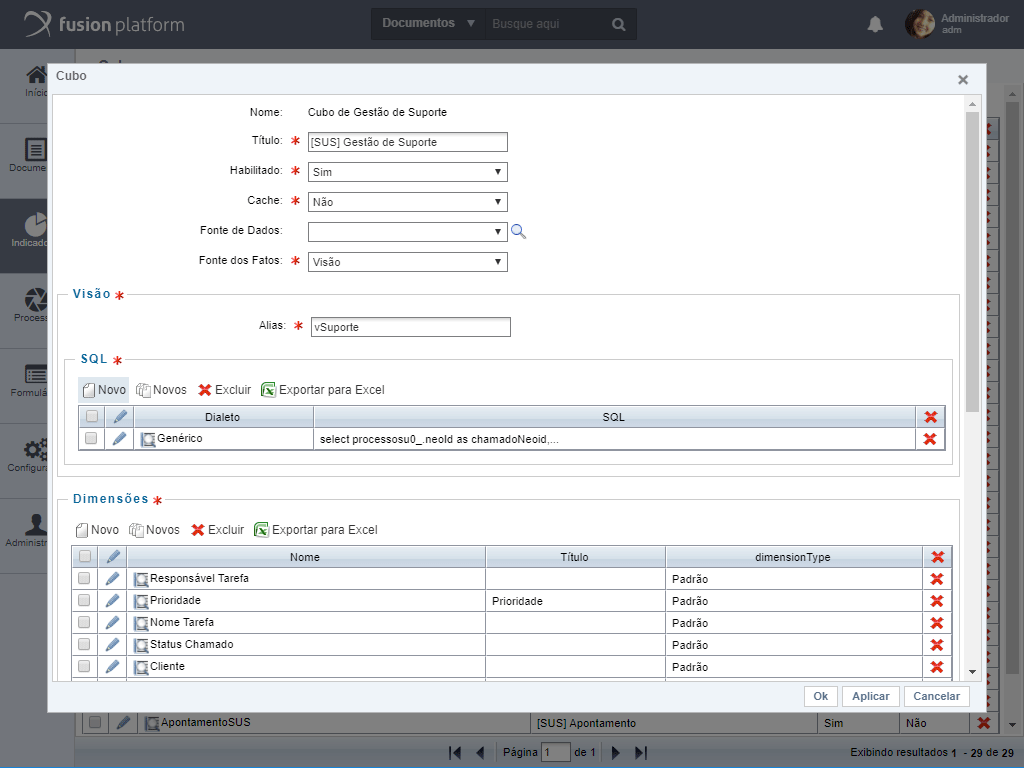Image resolution: width=1024 pixels, height=768 pixels.
Task: Click the Cancelar button
Action: pyautogui.click(x=936, y=696)
